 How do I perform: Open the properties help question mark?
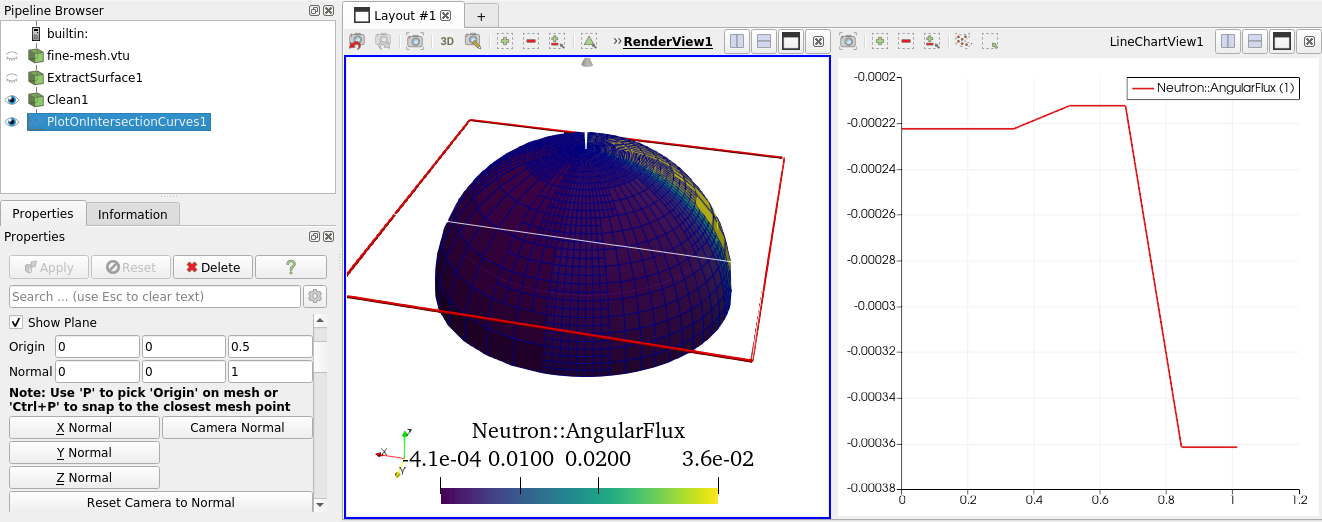[291, 267]
